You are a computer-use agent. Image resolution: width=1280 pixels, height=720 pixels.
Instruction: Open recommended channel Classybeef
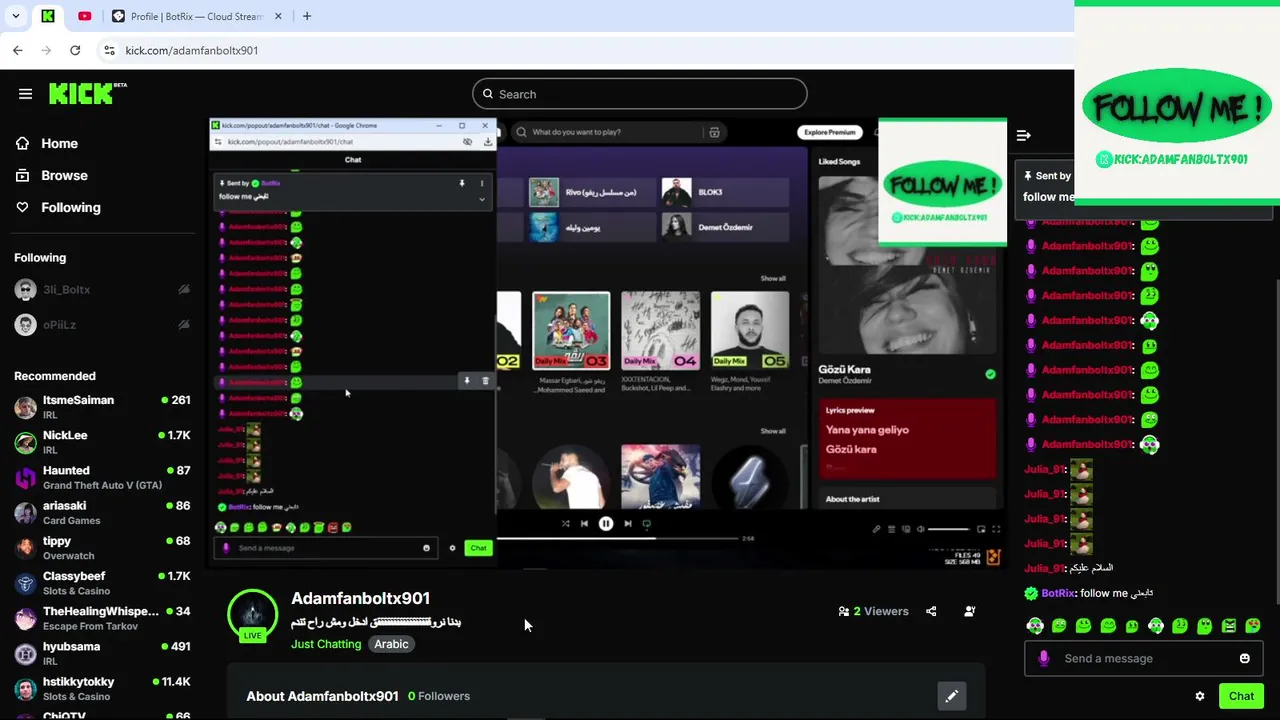(102, 583)
